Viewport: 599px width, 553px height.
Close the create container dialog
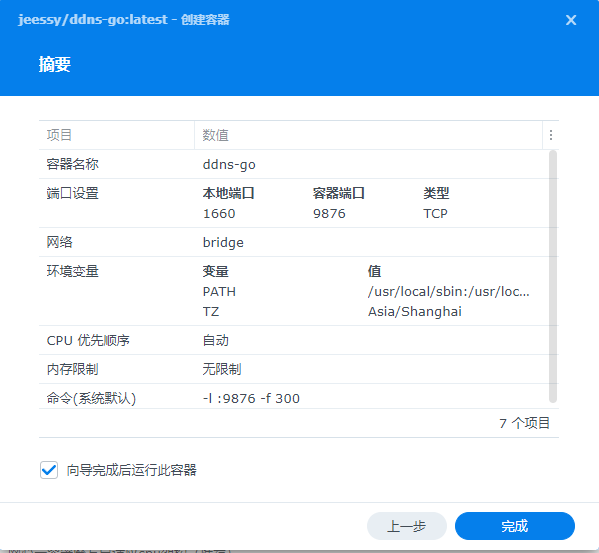click(571, 20)
